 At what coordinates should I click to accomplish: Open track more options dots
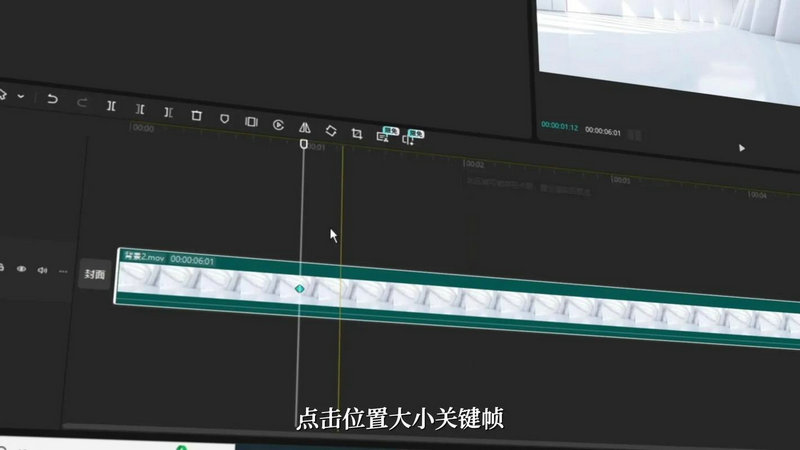point(63,271)
